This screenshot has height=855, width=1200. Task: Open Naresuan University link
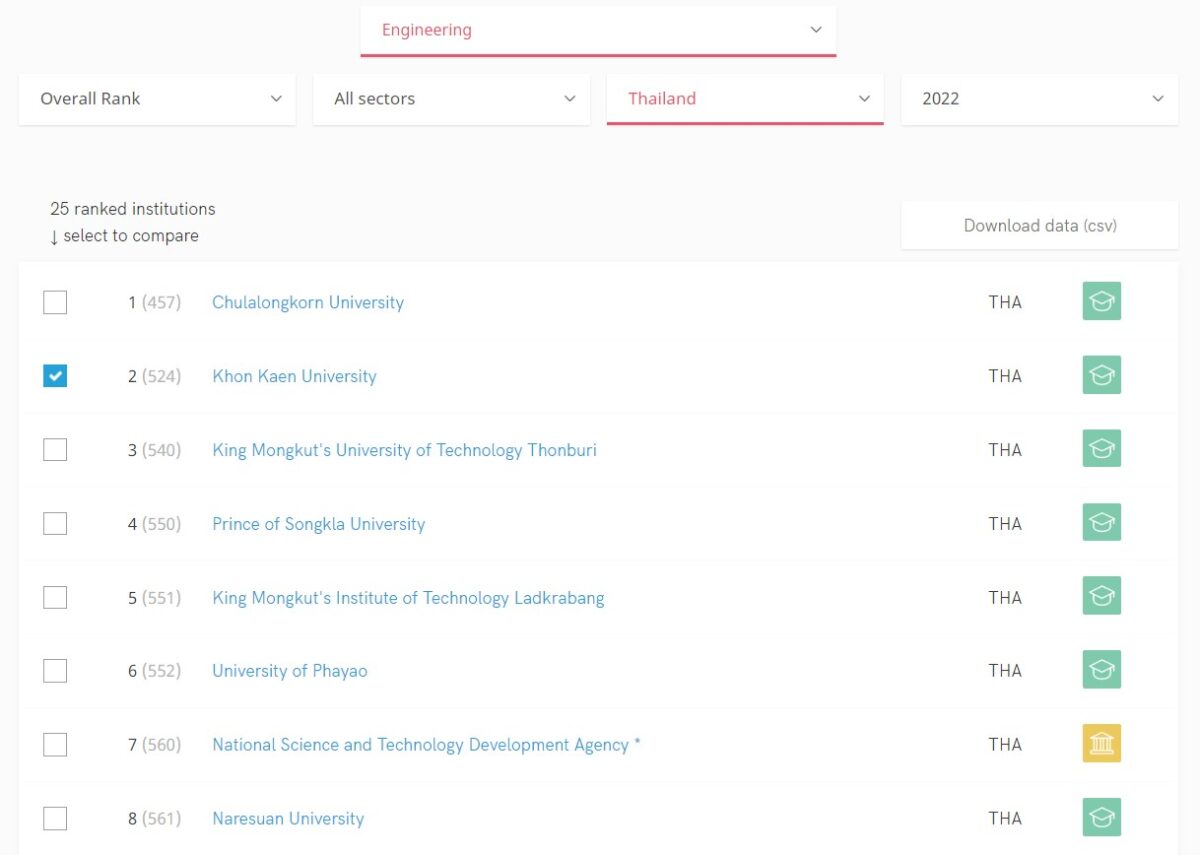click(x=288, y=819)
